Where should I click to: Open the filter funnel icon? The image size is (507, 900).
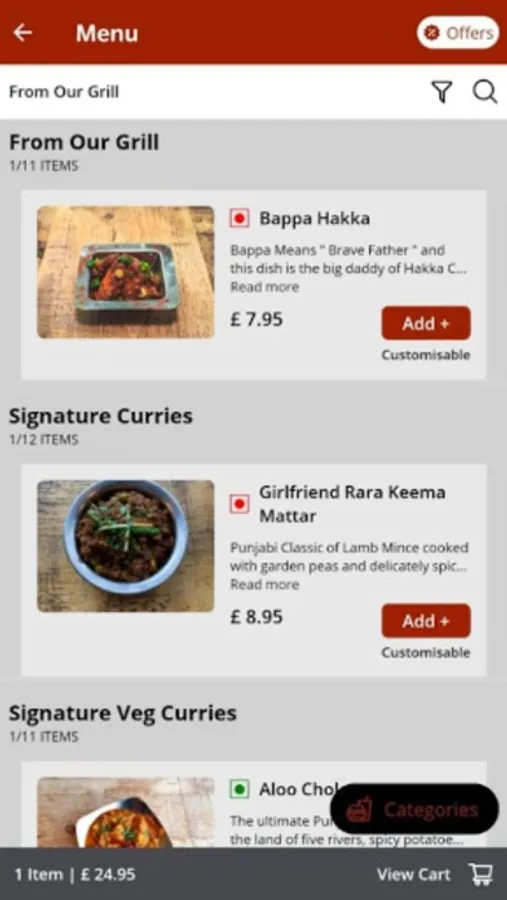click(x=442, y=92)
